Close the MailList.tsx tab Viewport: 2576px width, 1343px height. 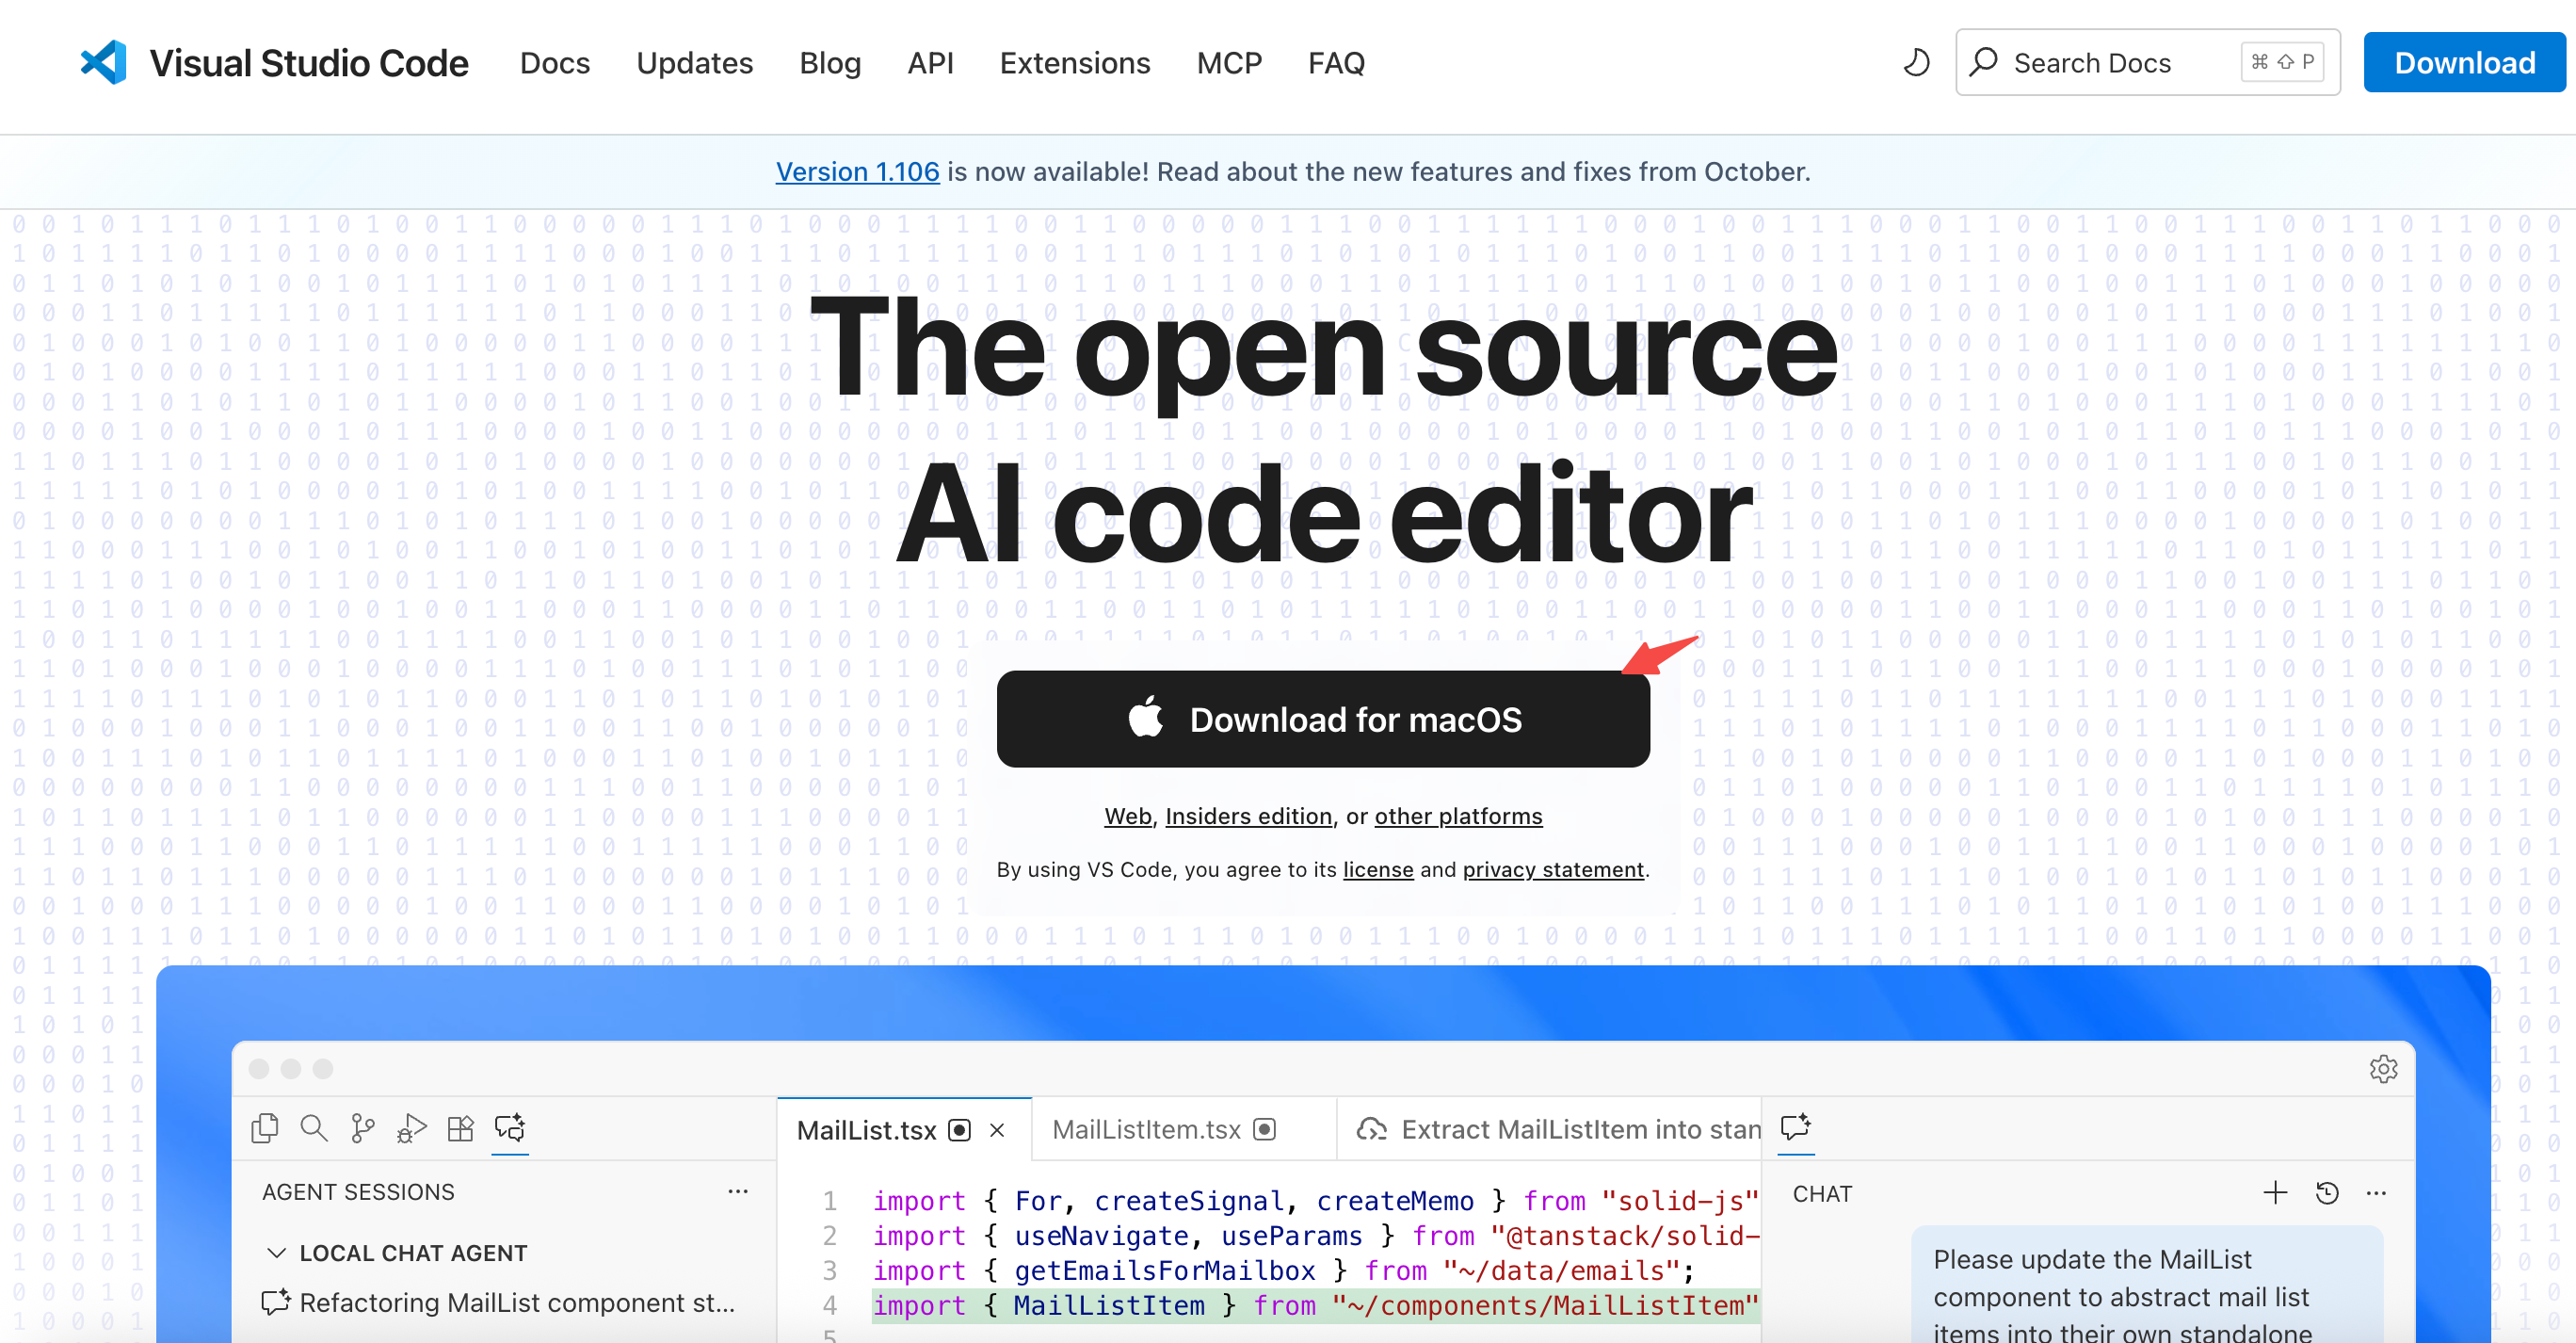tap(997, 1130)
